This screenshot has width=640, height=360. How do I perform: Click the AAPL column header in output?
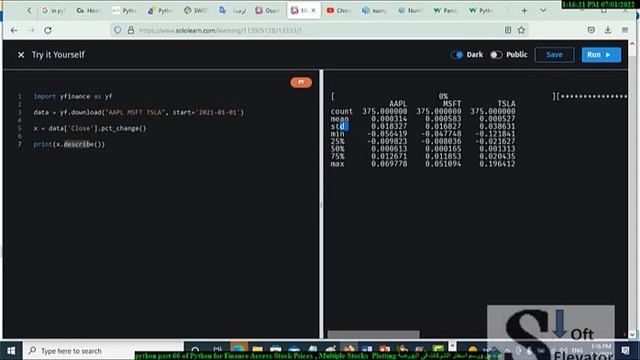click(x=398, y=104)
